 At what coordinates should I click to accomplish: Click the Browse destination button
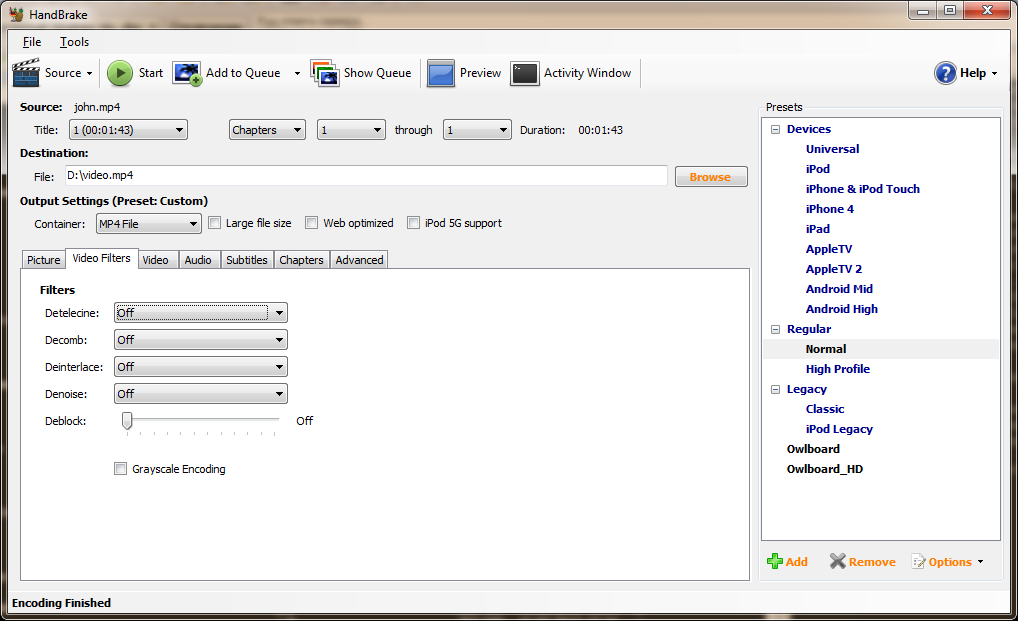710,177
